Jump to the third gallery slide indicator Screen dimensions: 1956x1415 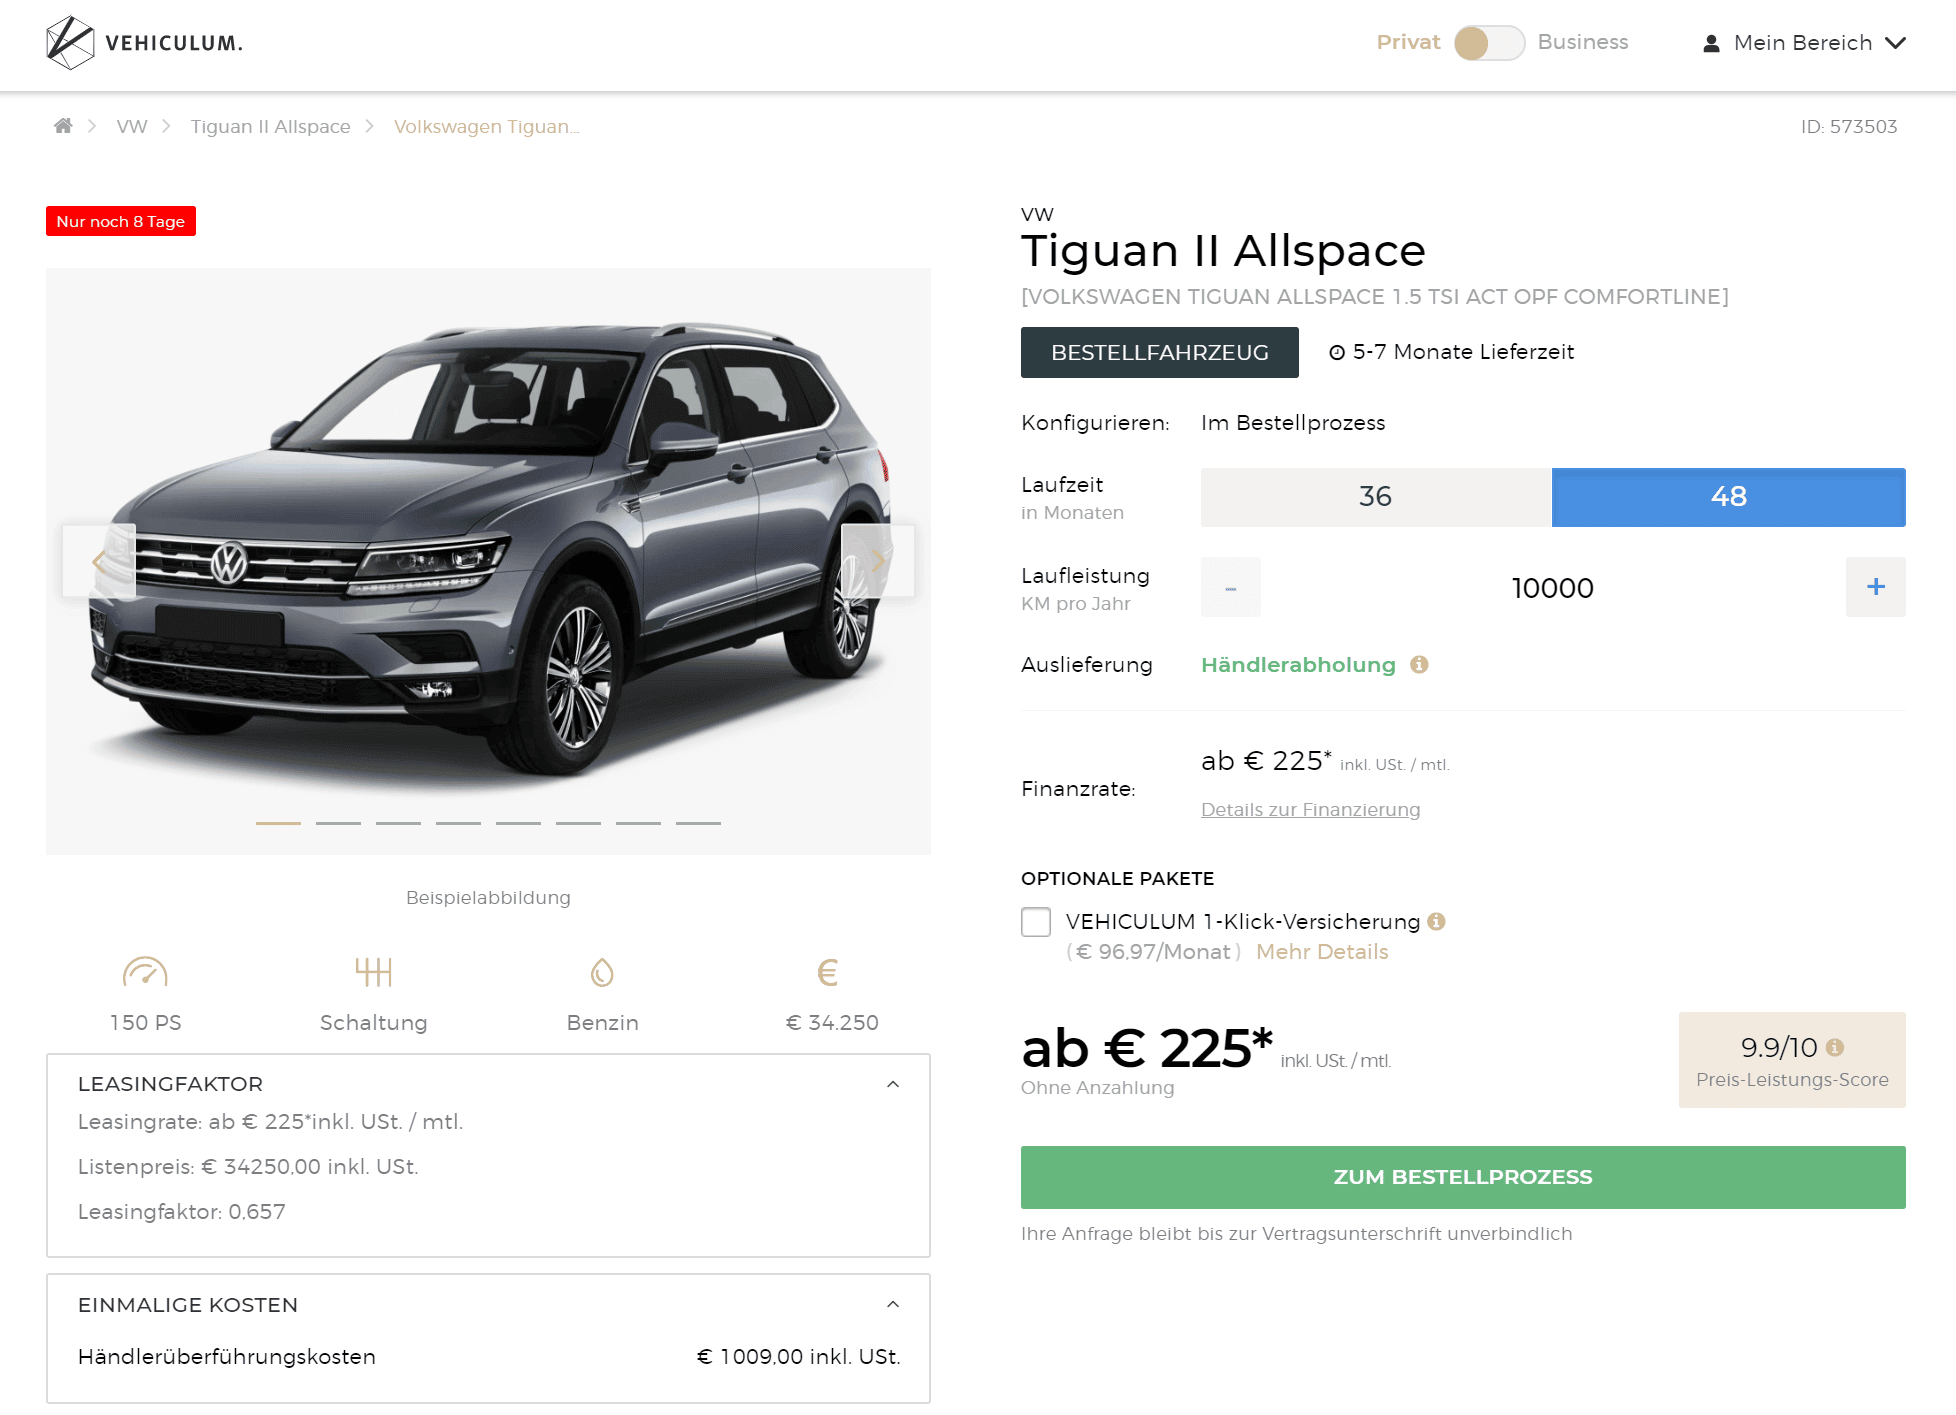[x=398, y=823]
